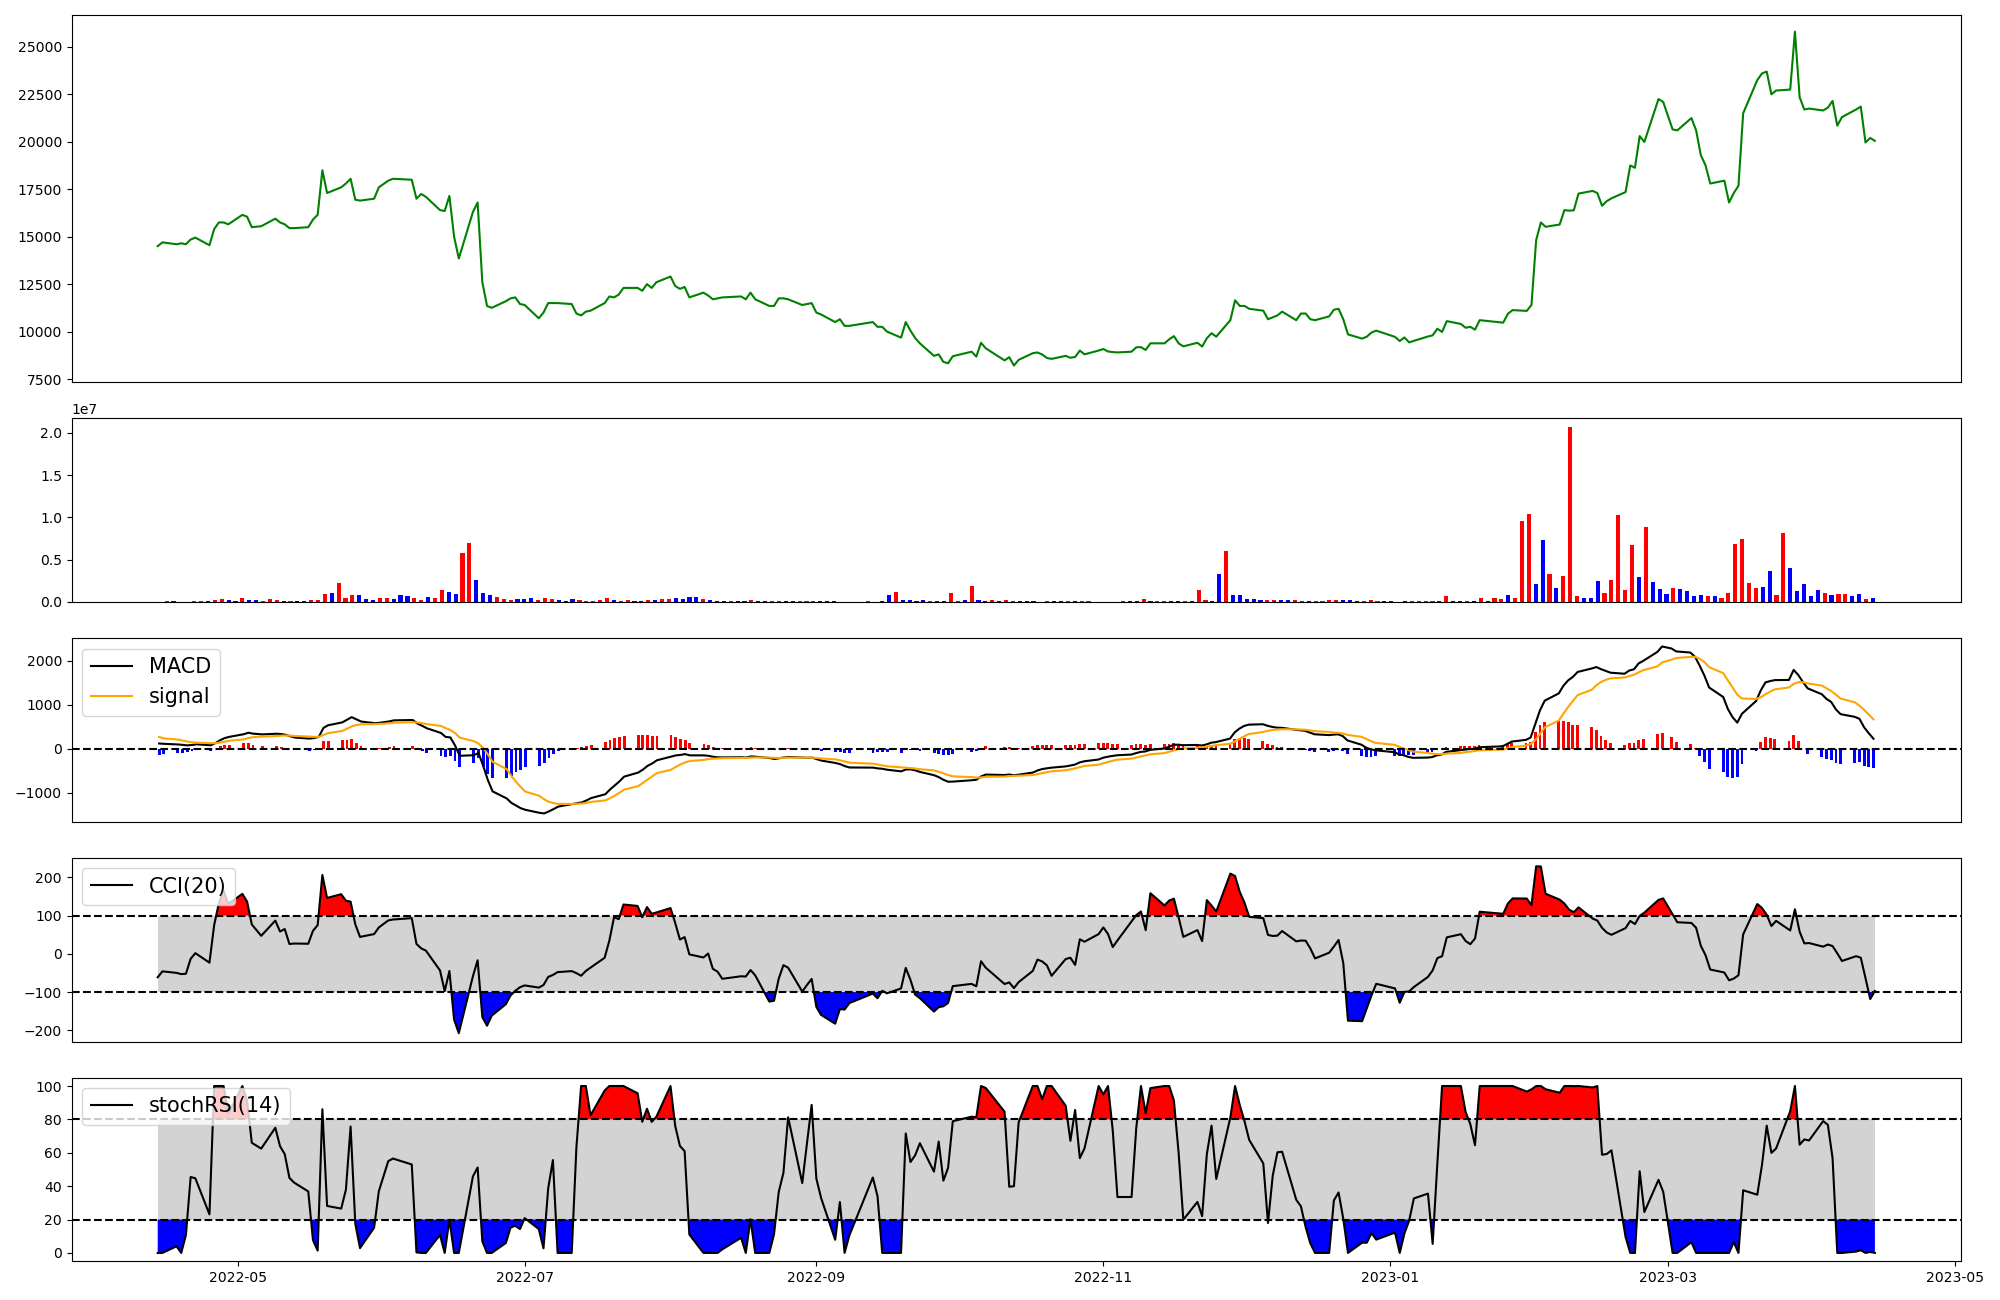Click the 2.0 tick label on volume axis

[51, 433]
